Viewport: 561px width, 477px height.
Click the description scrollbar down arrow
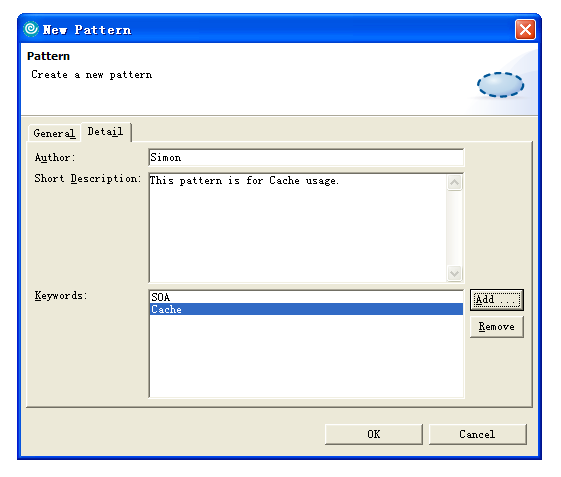point(454,274)
